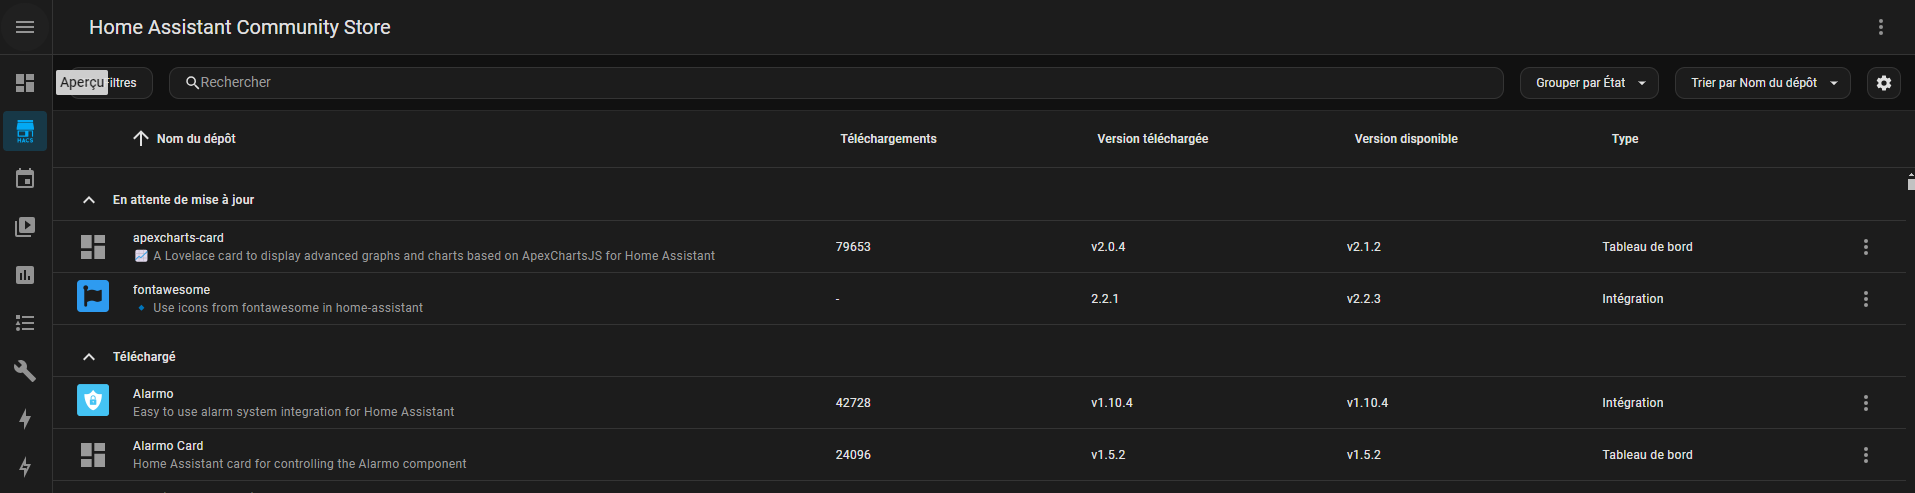The image size is (1915, 493).
Task: Click the download count 79653
Action: [853, 247]
